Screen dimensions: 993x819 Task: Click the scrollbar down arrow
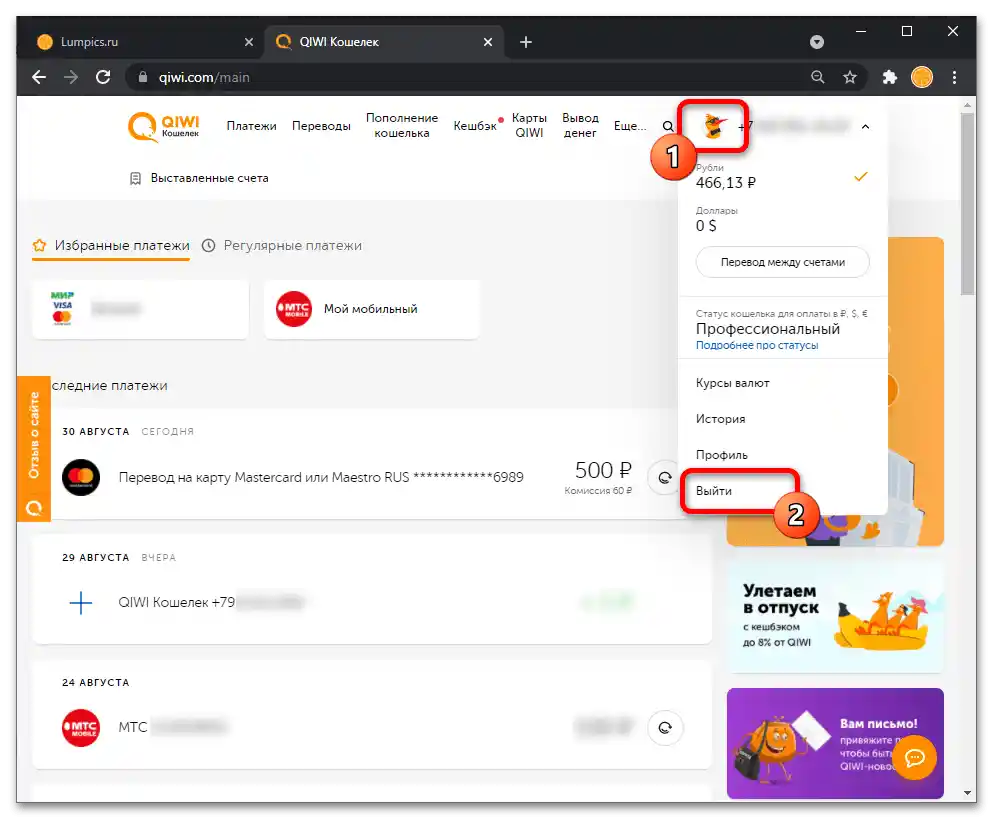point(967,792)
